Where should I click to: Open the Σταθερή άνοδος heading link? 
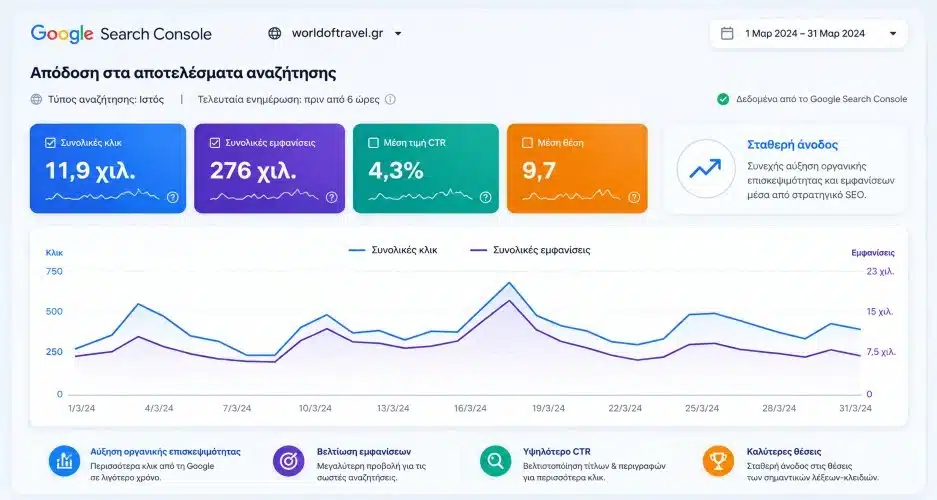click(792, 145)
